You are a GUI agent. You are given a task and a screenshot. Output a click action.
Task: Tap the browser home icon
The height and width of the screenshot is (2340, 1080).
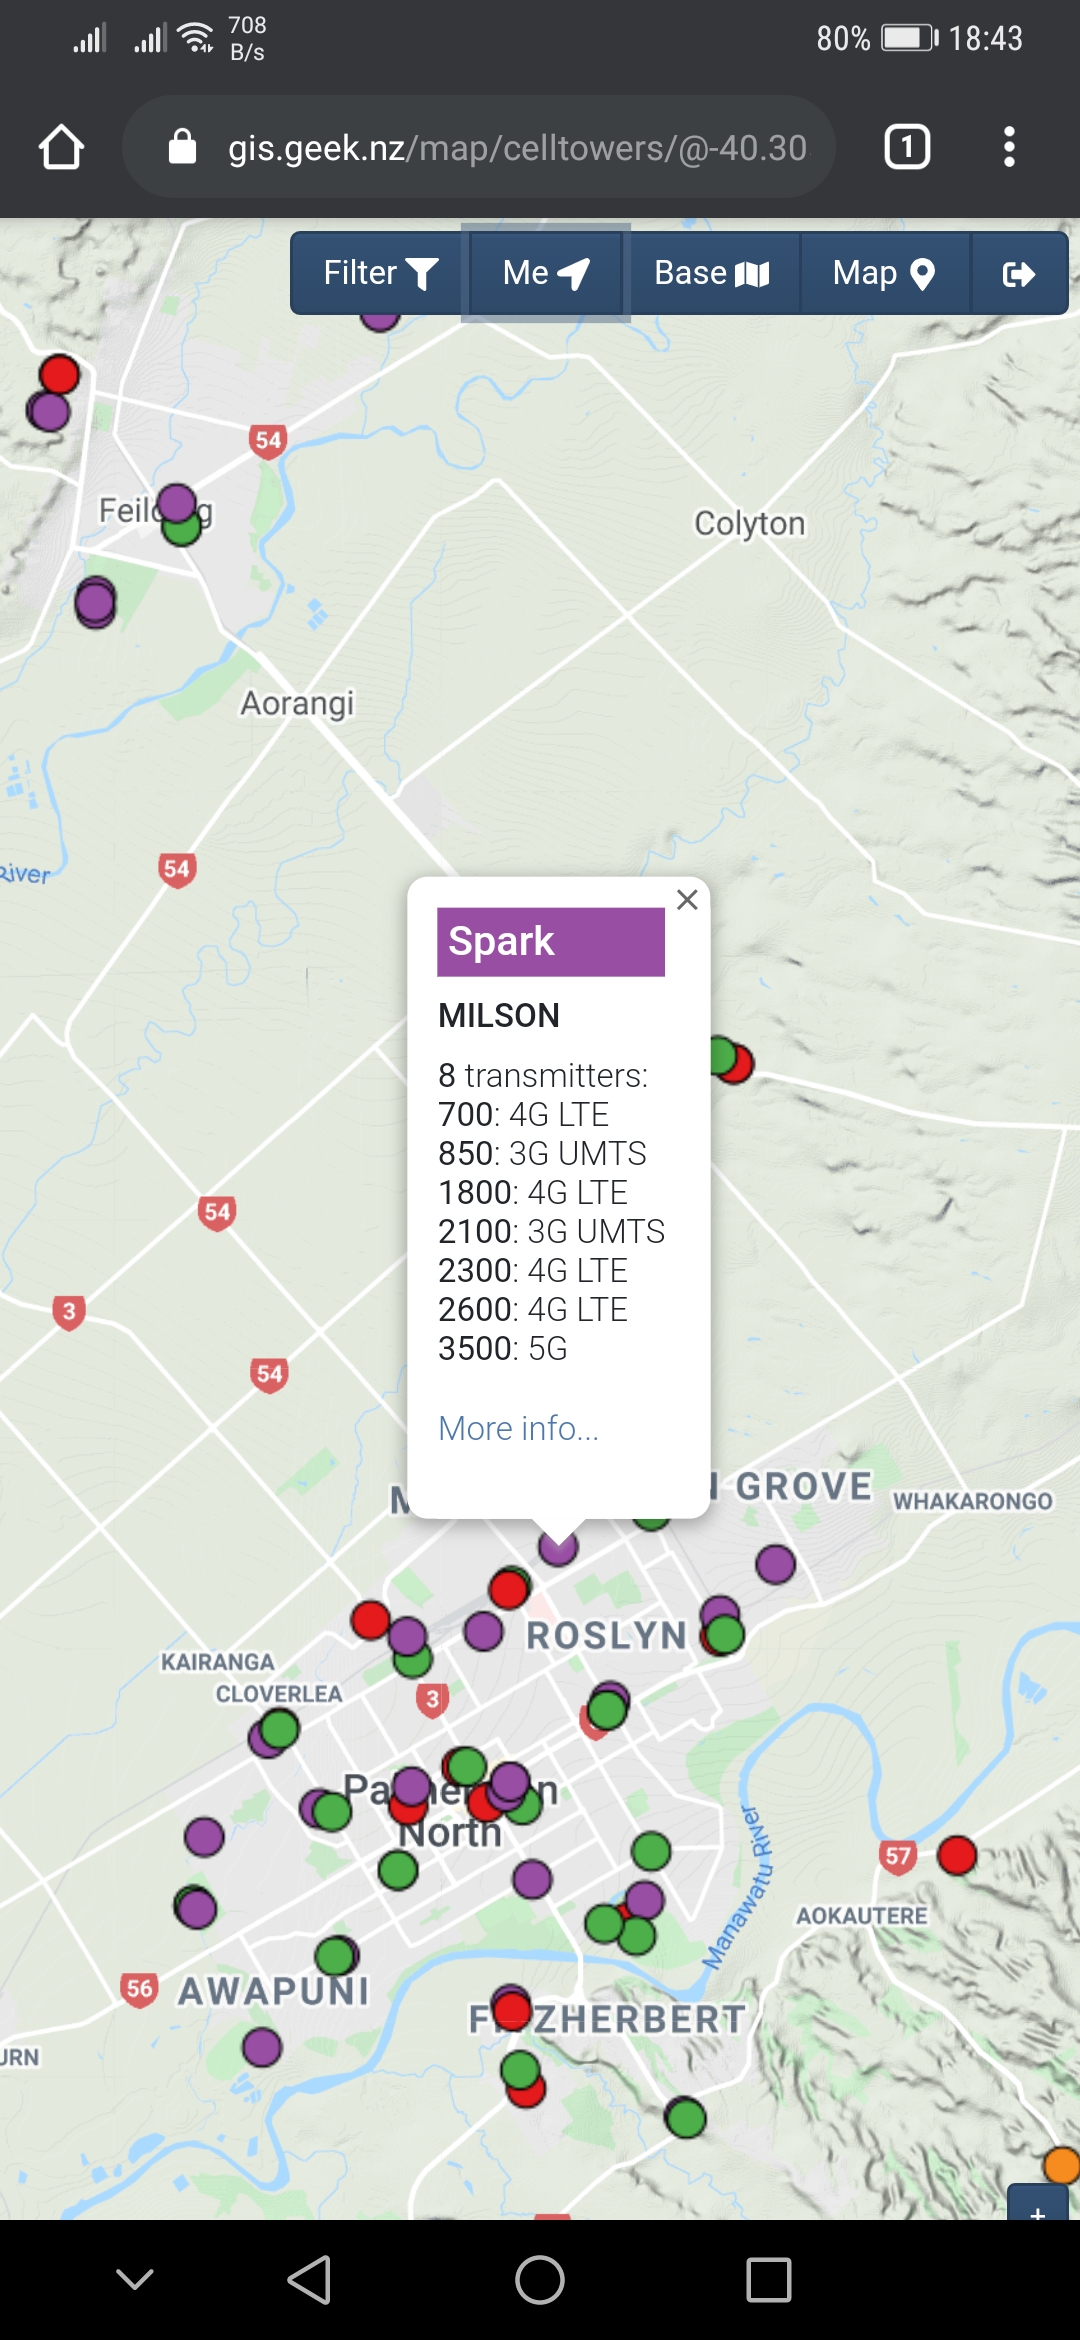pos(62,148)
